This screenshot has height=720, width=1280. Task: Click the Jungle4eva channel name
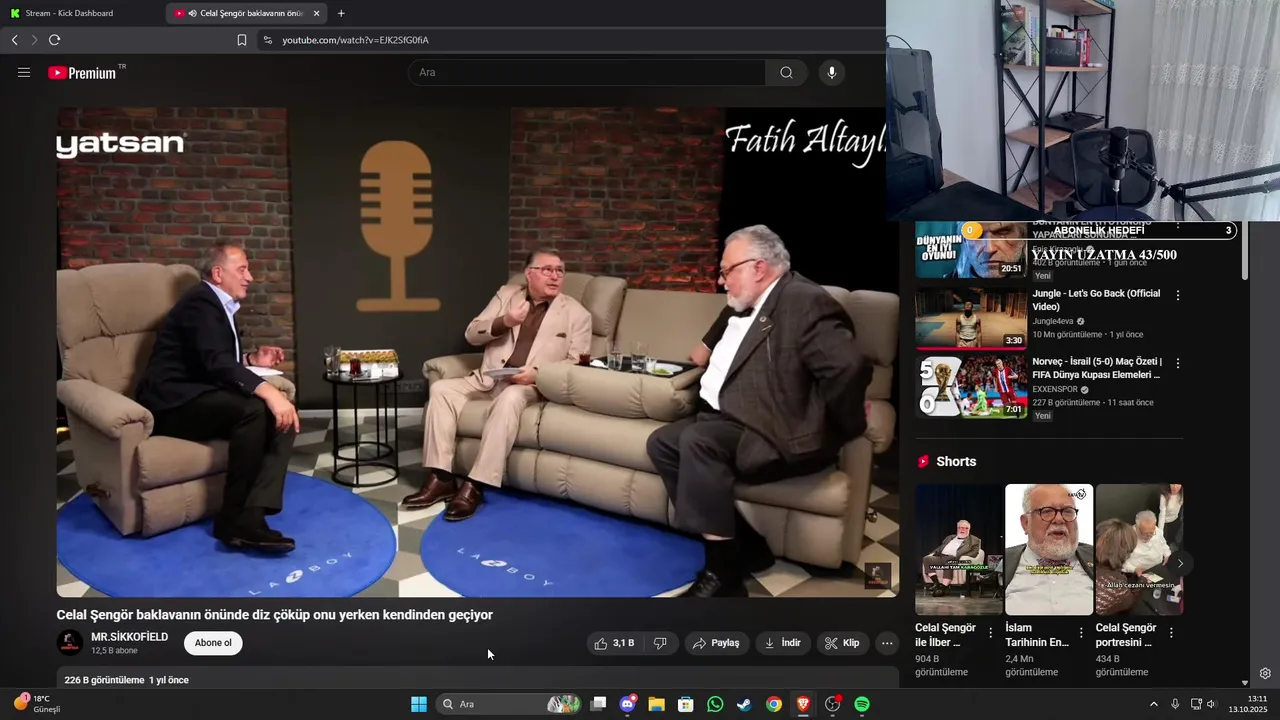pos(1054,321)
